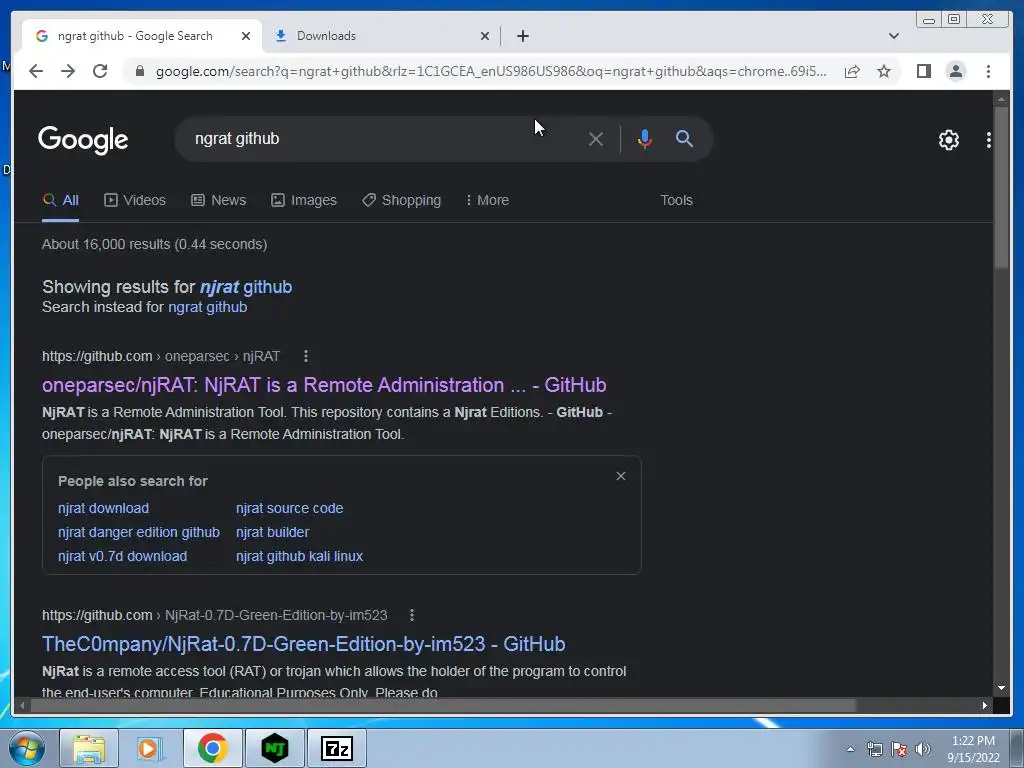Open the NJ application in taskbar
Screen dimensions: 1024x768
[275, 748]
